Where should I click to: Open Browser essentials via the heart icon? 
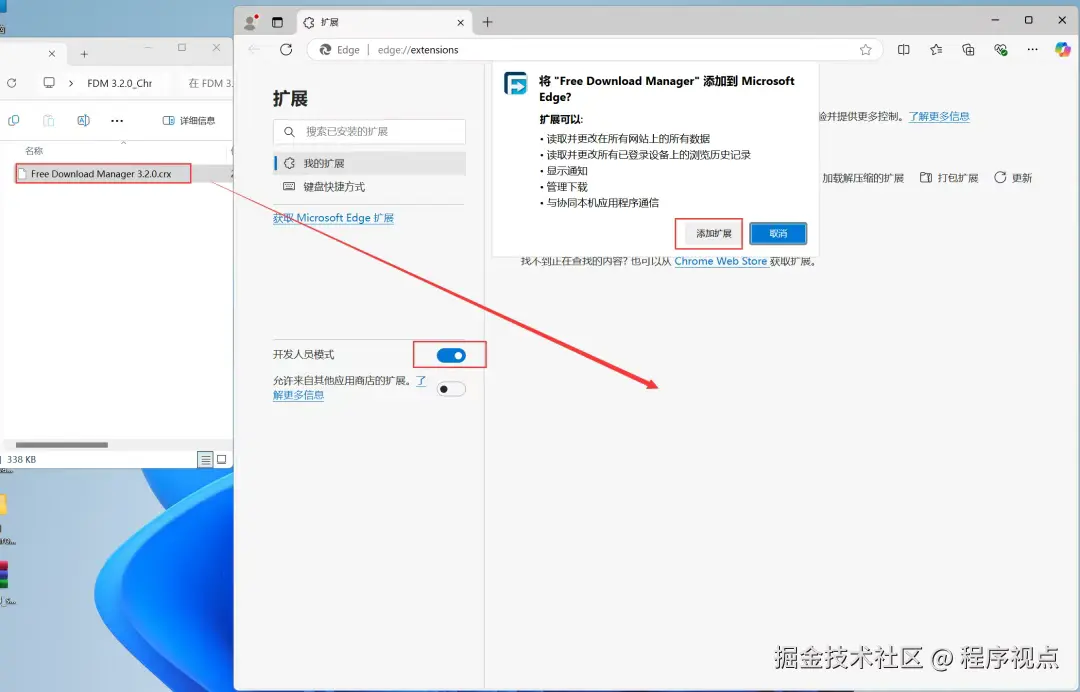click(x=1000, y=50)
